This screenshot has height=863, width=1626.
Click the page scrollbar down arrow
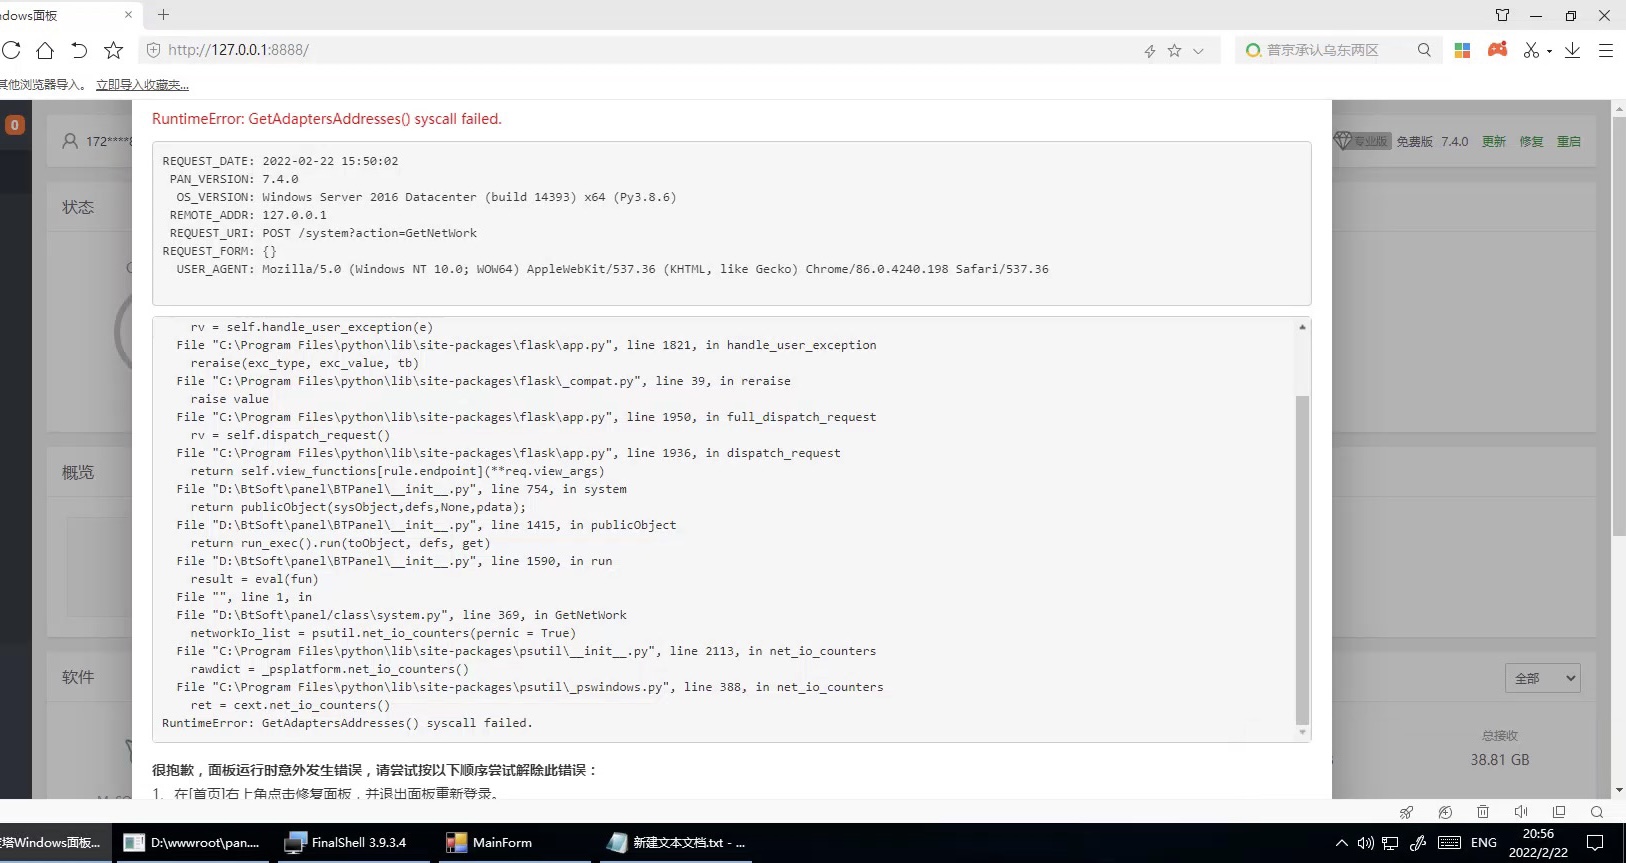(1619, 790)
